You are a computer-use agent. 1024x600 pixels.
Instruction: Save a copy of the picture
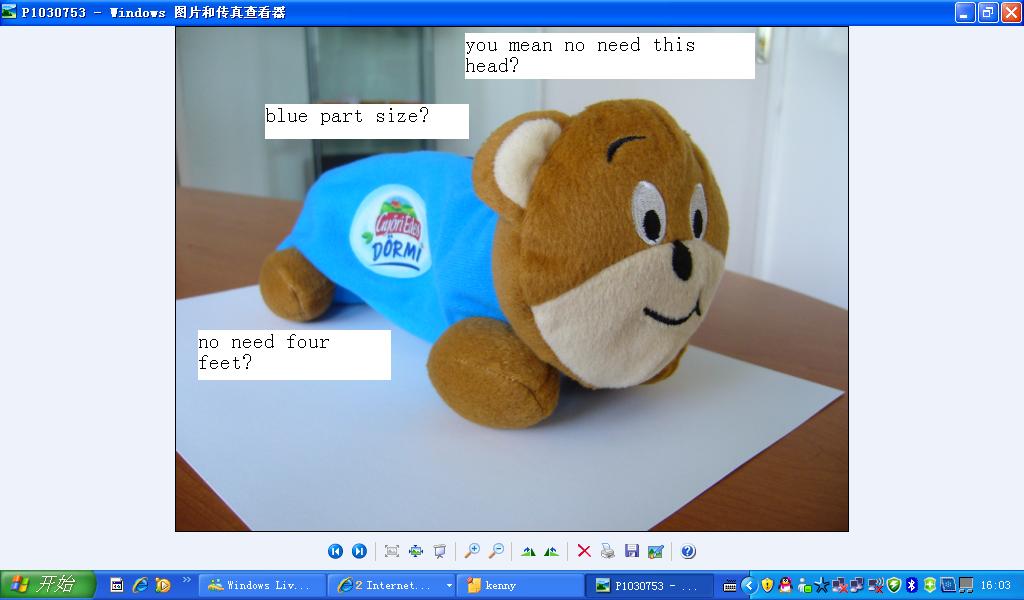tap(631, 551)
